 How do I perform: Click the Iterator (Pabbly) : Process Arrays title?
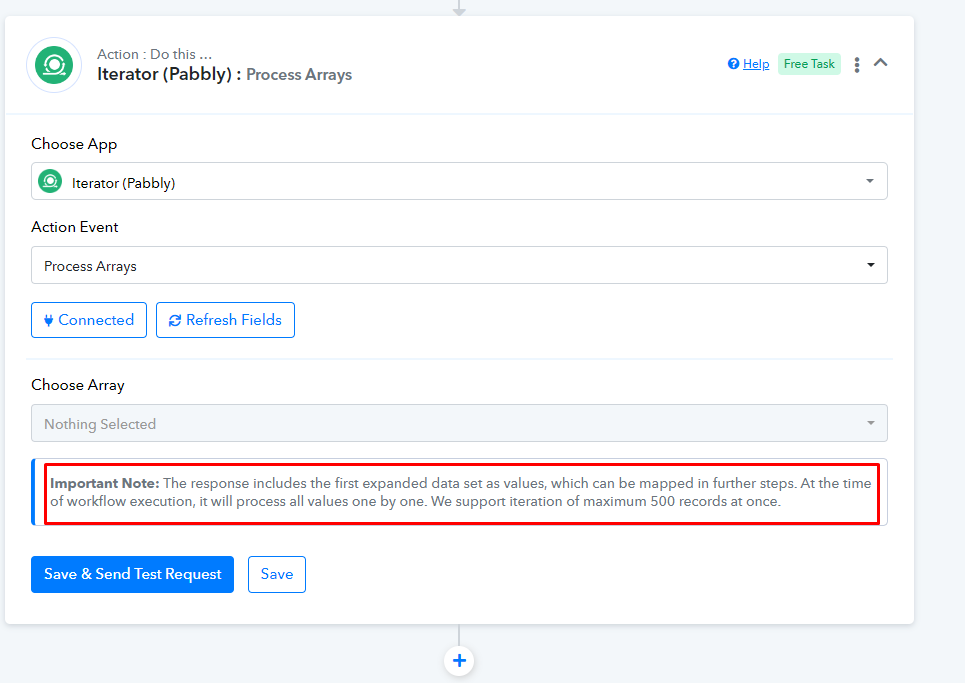point(224,74)
